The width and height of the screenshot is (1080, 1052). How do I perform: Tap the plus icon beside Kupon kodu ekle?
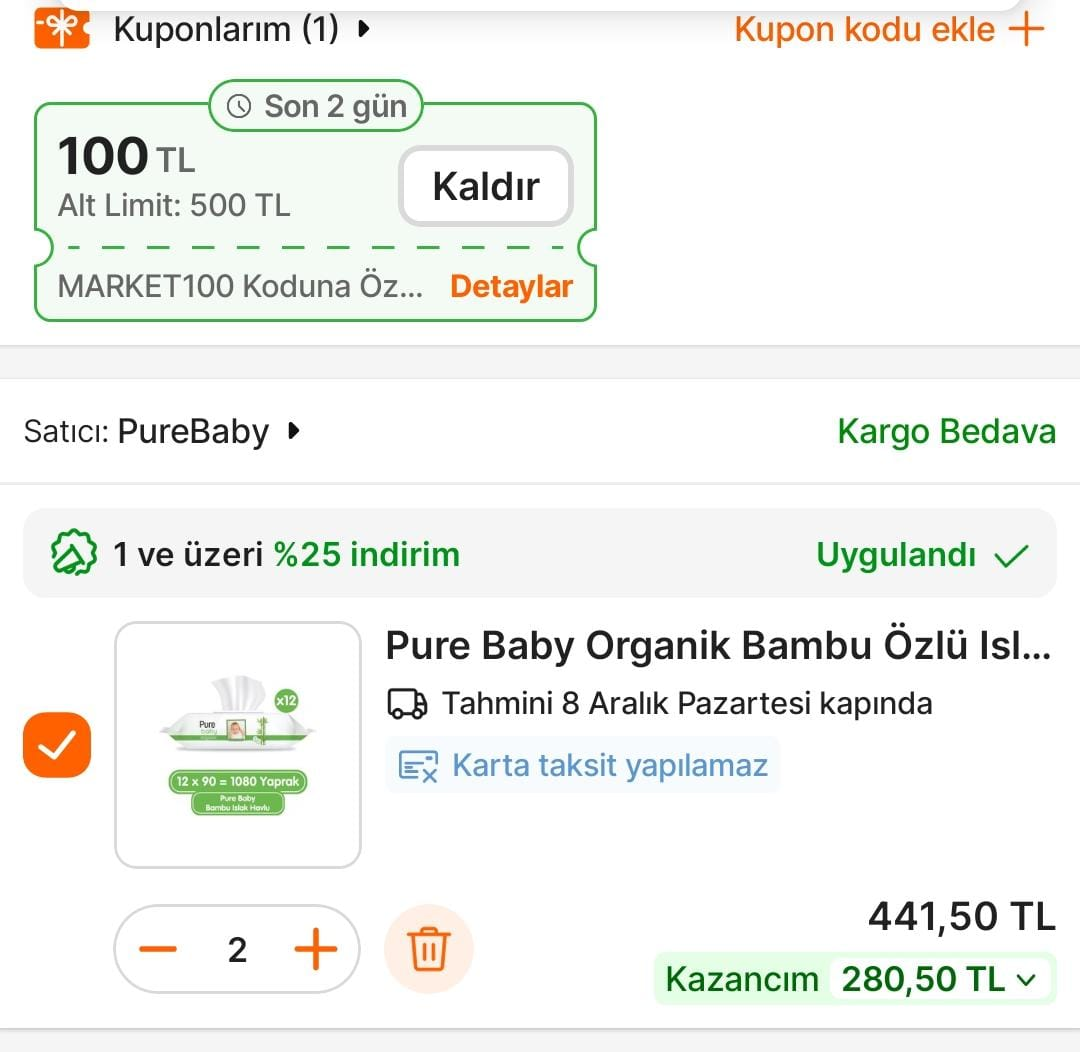click(1026, 29)
